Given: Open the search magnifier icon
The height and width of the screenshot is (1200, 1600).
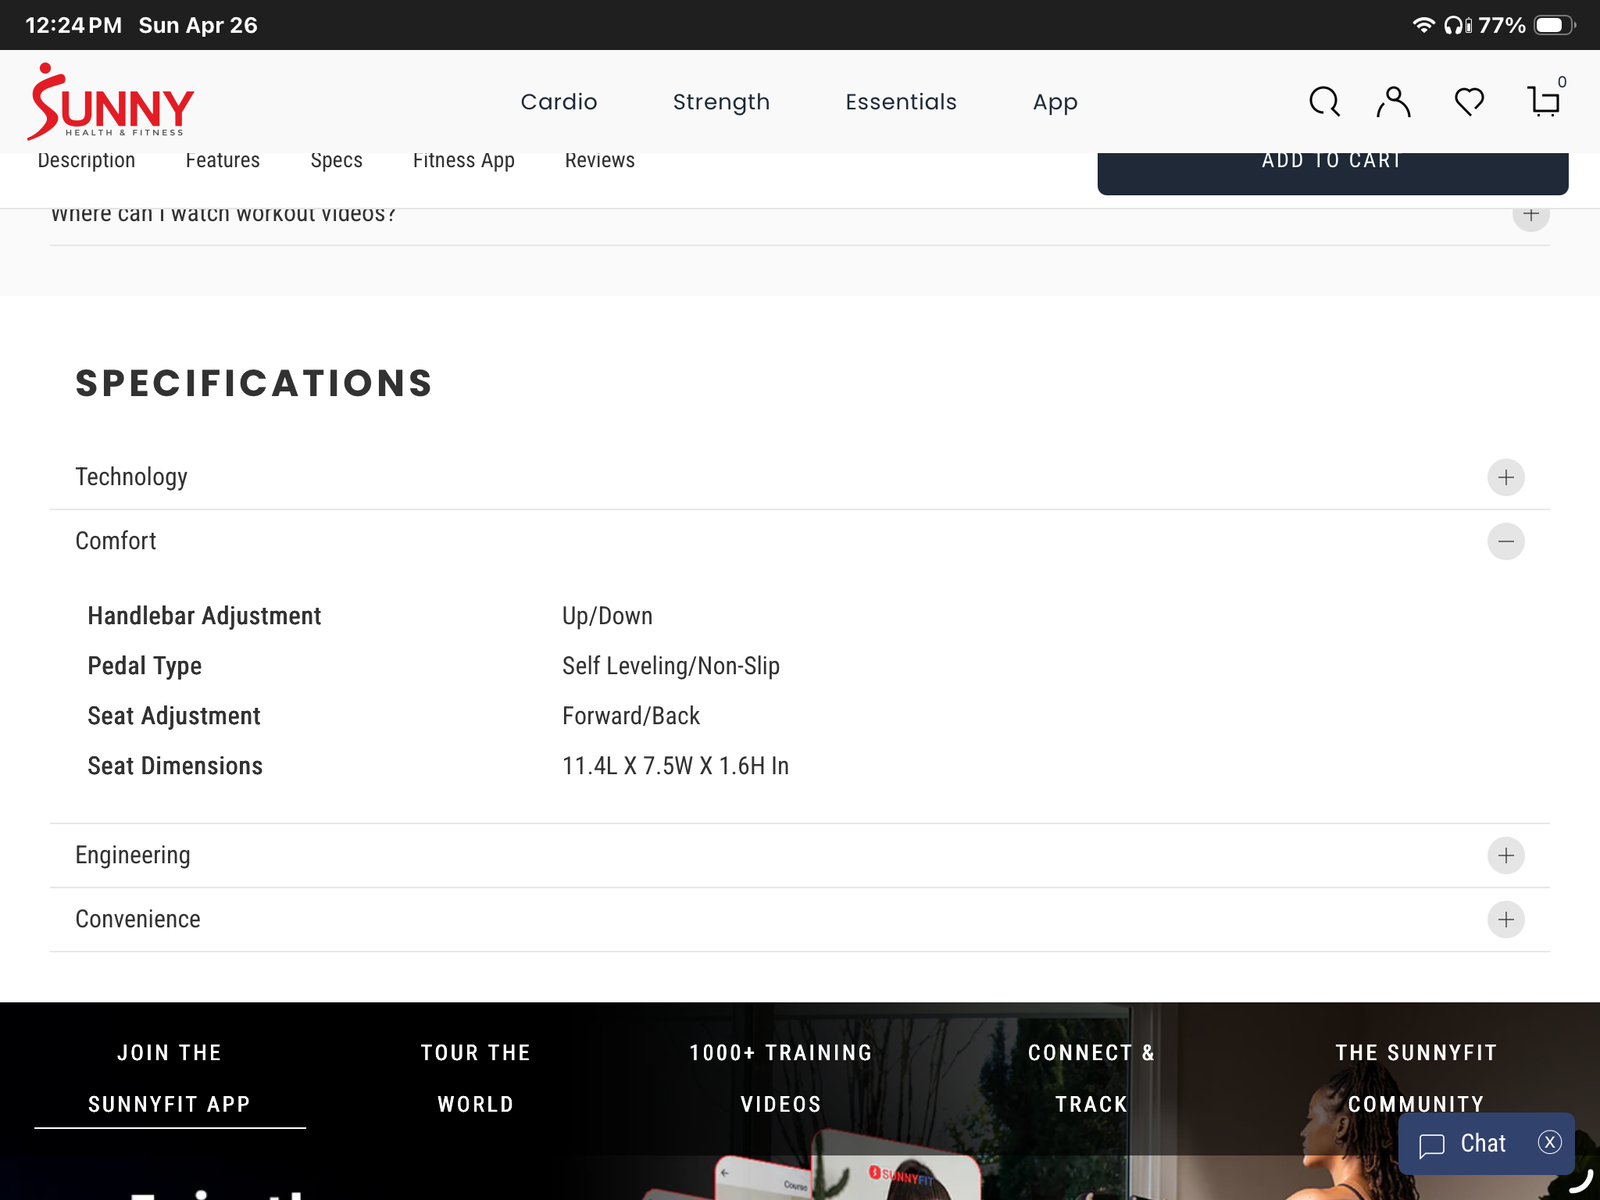Looking at the screenshot, I should (x=1324, y=101).
